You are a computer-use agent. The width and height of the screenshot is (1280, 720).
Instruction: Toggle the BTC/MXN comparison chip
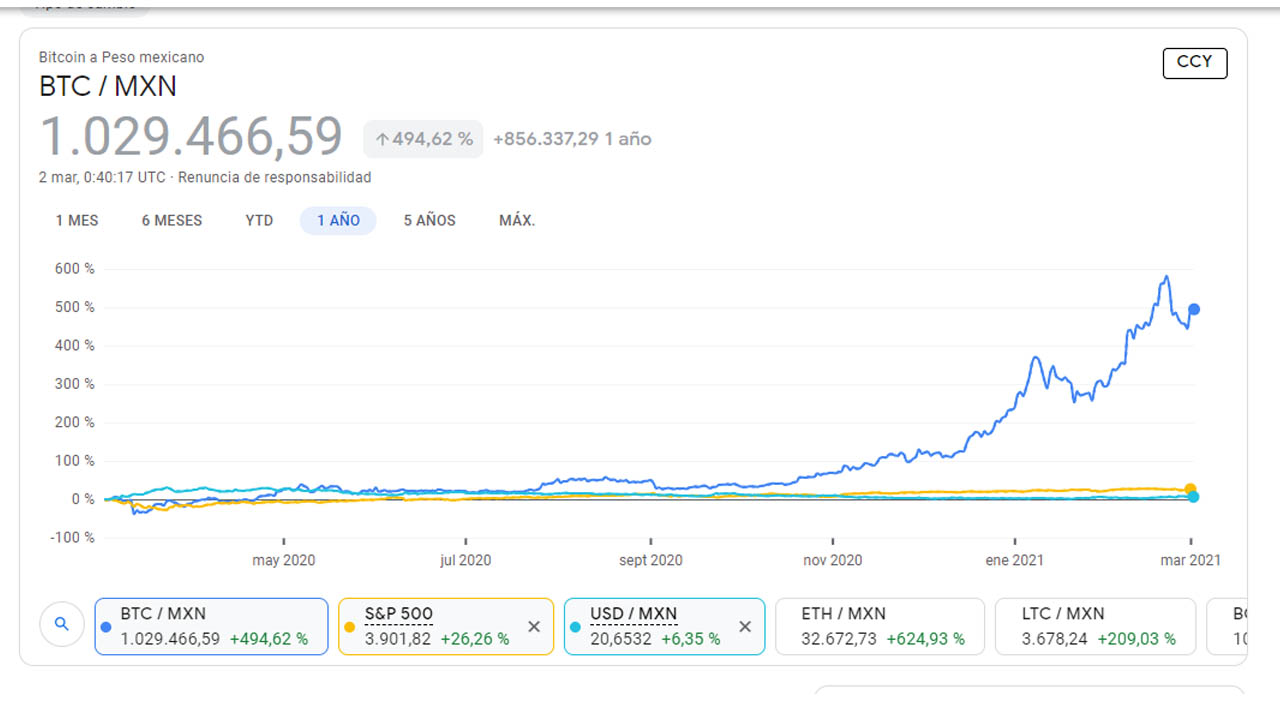(210, 626)
